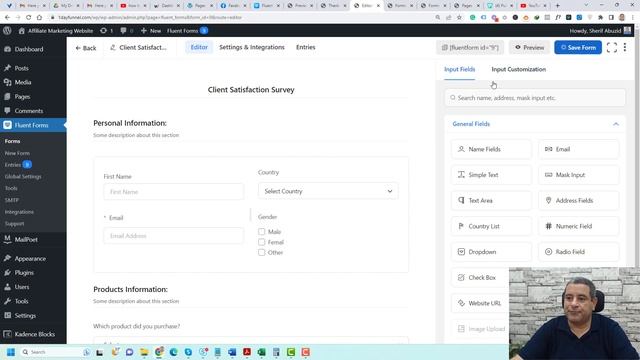The width and height of the screenshot is (640, 360).
Task: Switch to Input Customization tab
Action: (x=518, y=69)
